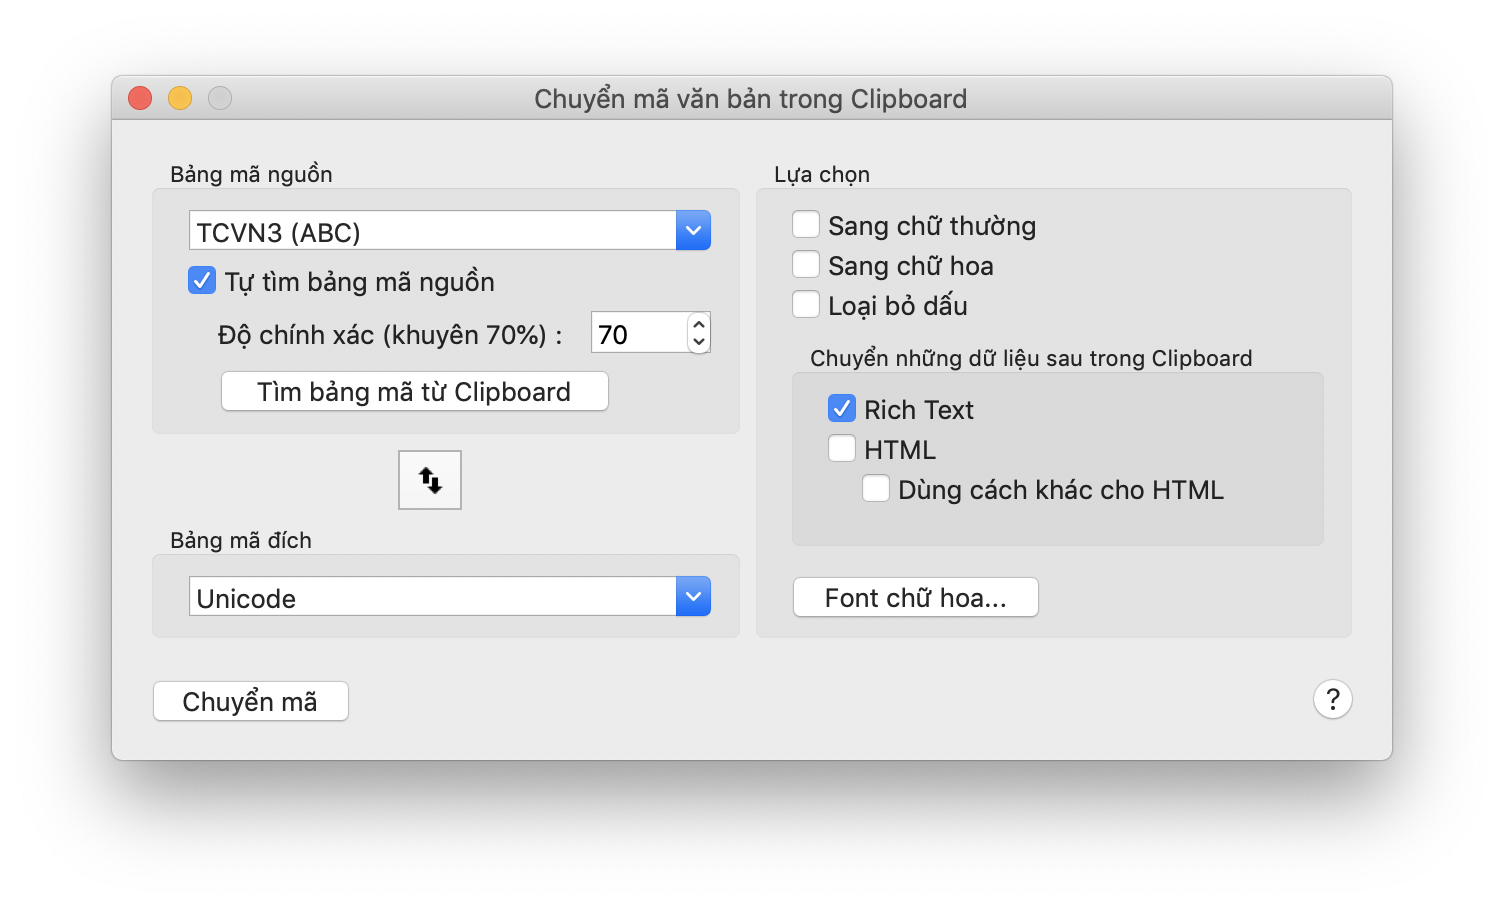Enable the 'HTML' checkbox

point(842,448)
